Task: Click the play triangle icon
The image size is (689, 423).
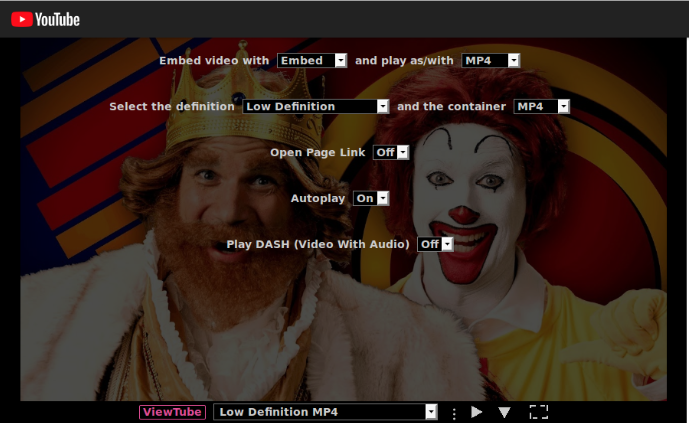Action: pyautogui.click(x=476, y=412)
